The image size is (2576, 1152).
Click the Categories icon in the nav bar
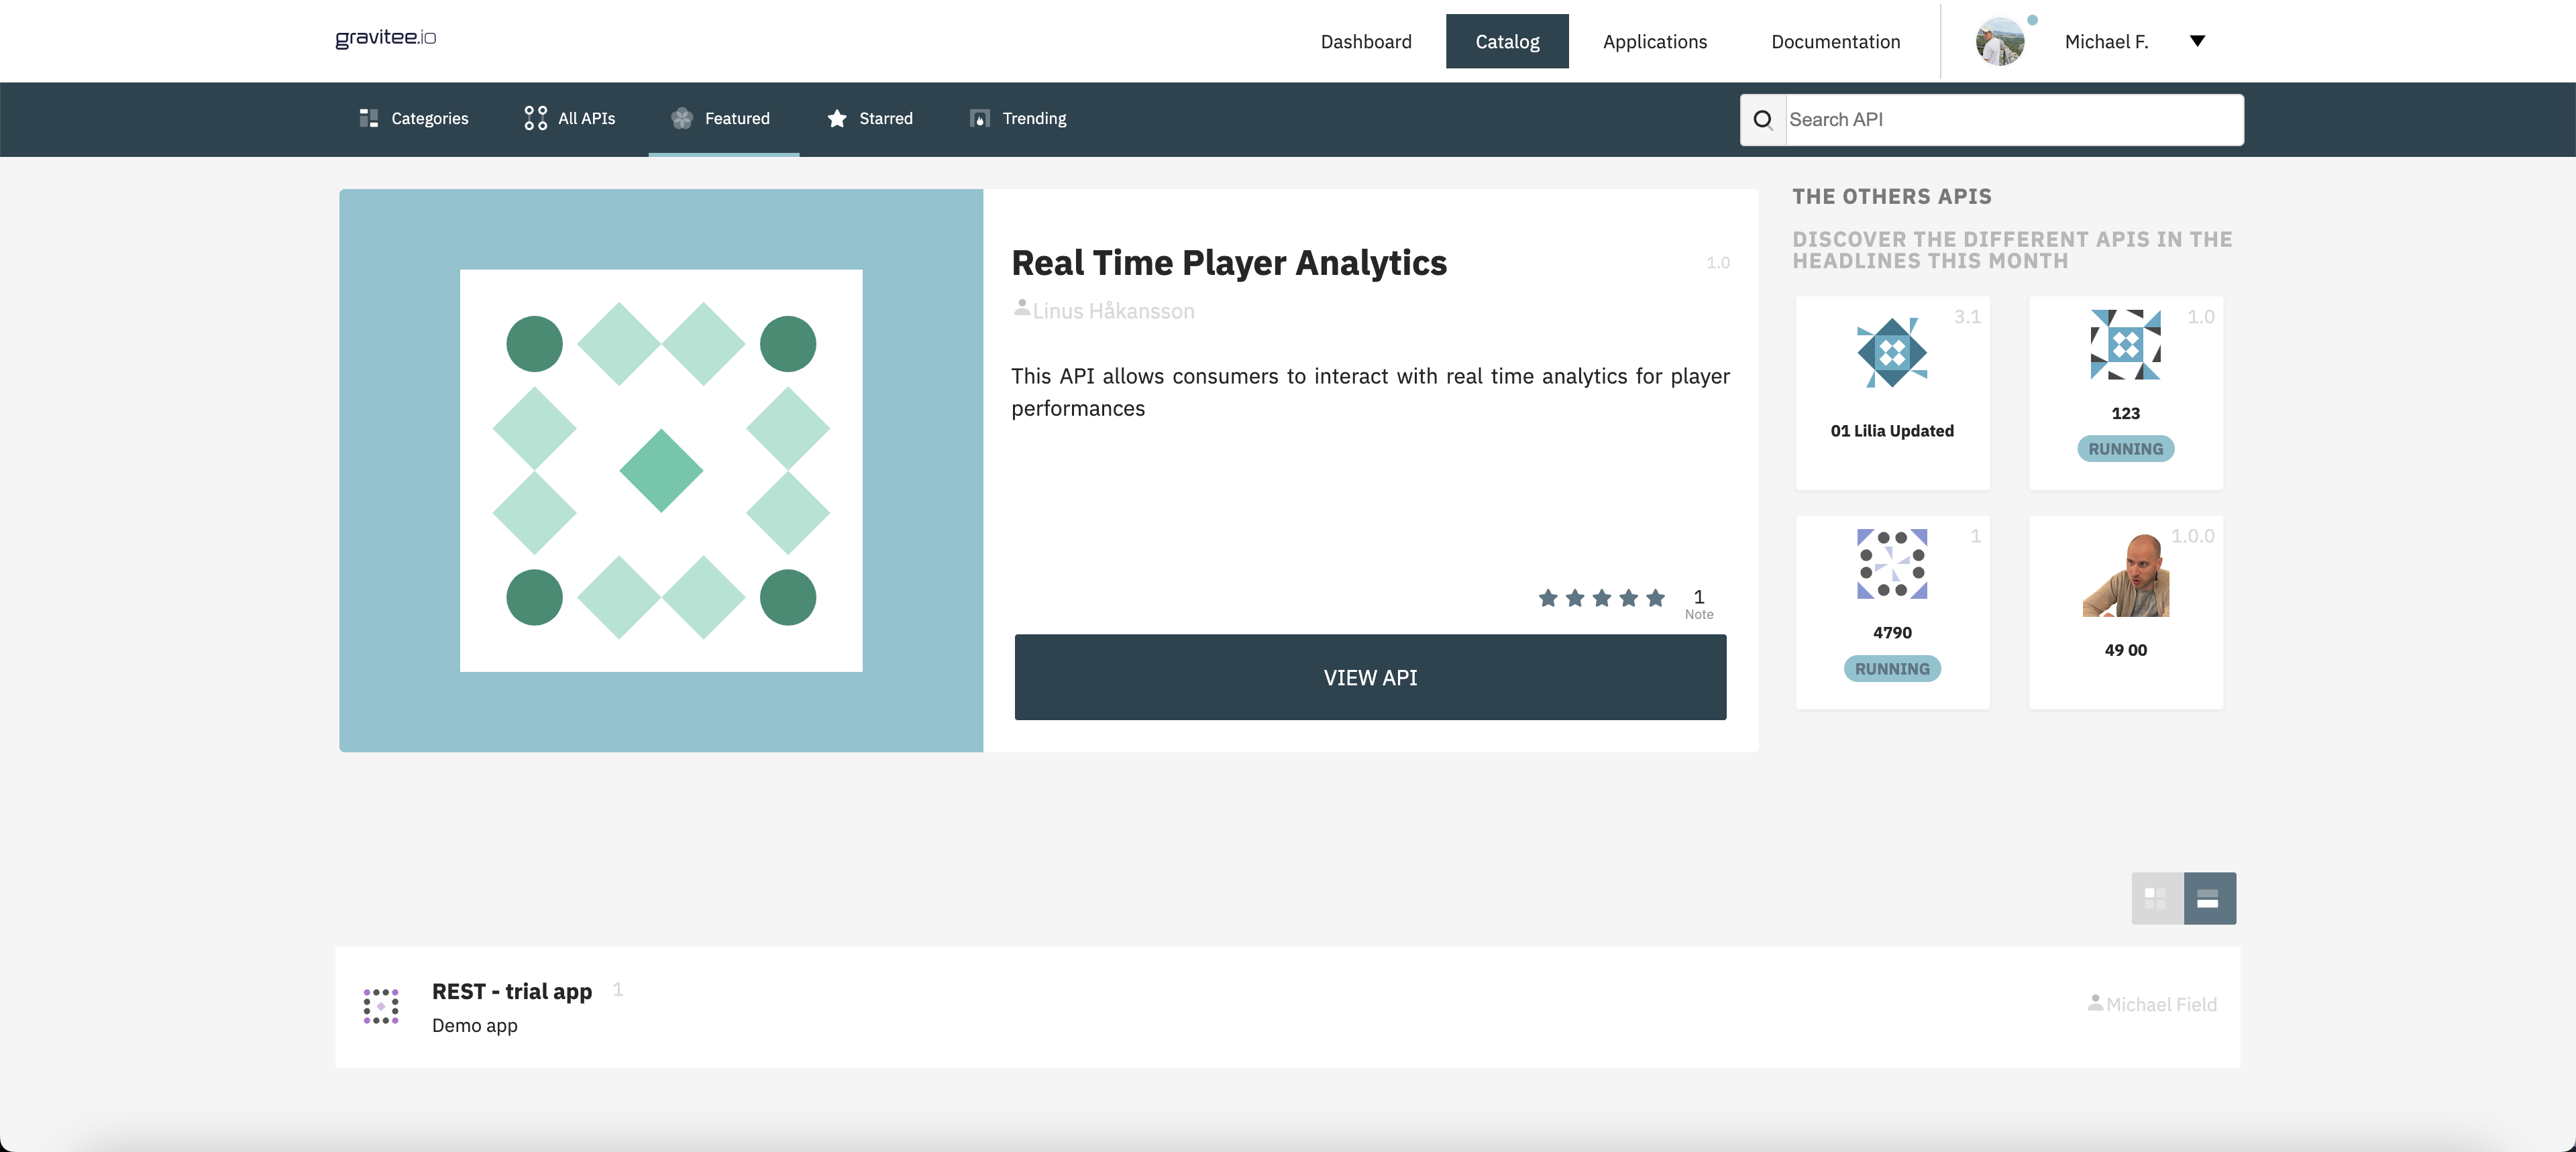[368, 118]
